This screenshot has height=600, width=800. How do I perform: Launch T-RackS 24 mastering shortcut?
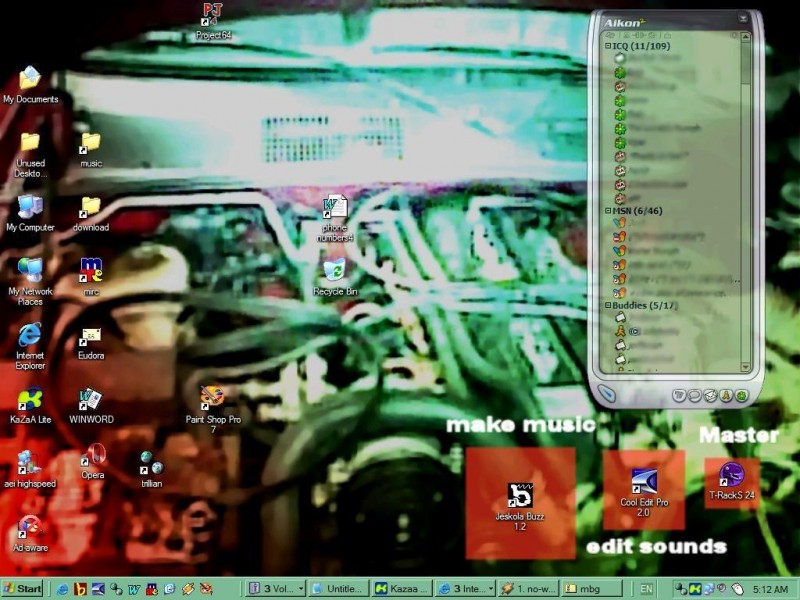[x=731, y=481]
